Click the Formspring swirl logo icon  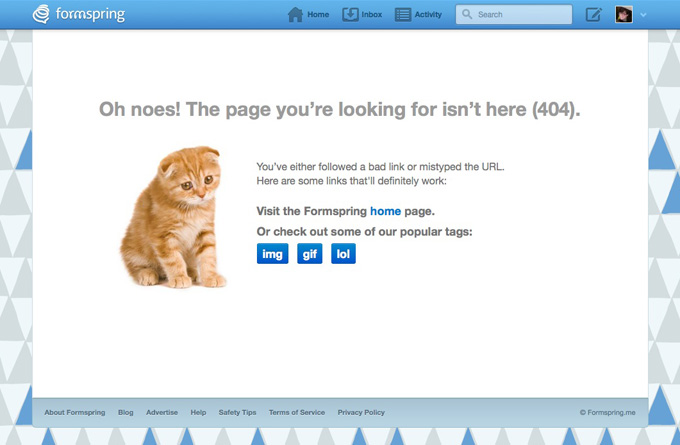[41, 14]
